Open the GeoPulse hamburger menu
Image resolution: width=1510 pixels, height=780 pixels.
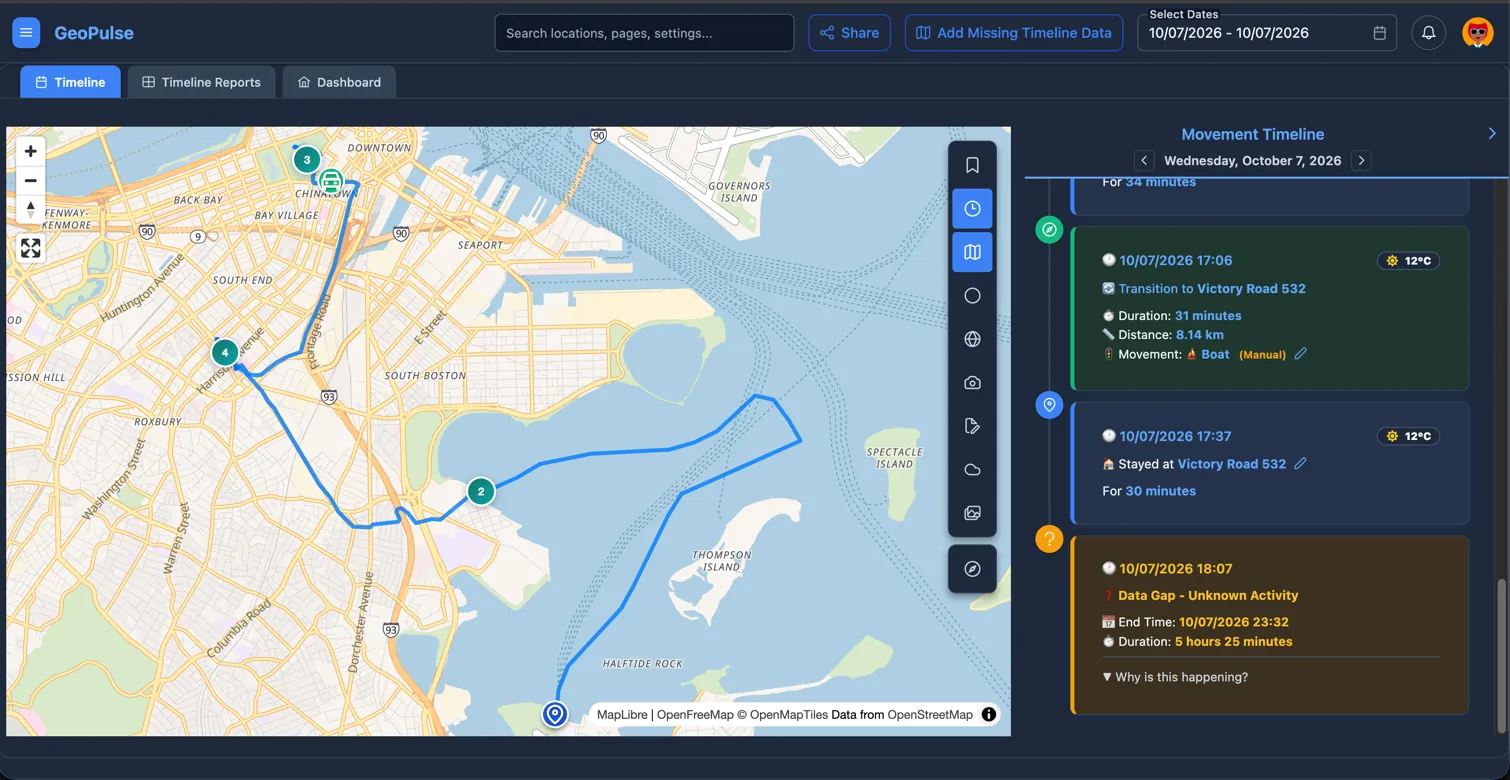point(26,33)
